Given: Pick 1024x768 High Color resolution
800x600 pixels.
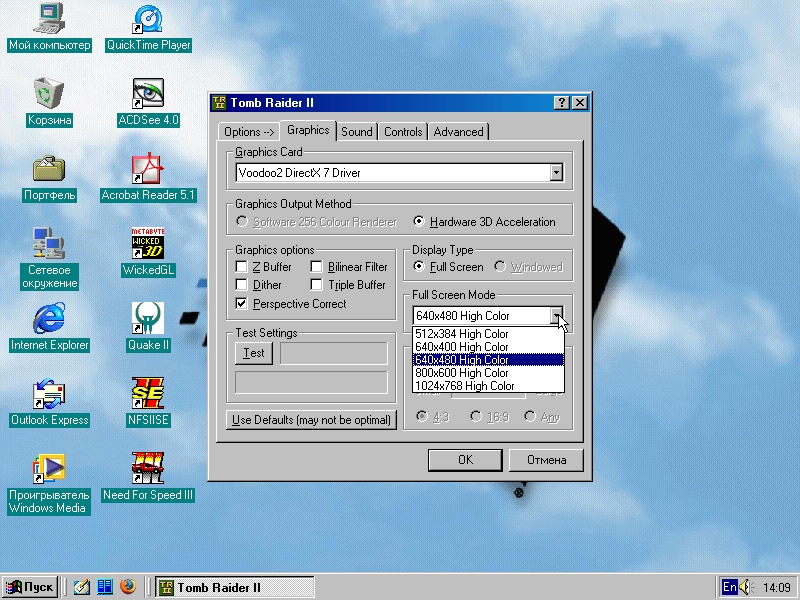Looking at the screenshot, I should (465, 386).
